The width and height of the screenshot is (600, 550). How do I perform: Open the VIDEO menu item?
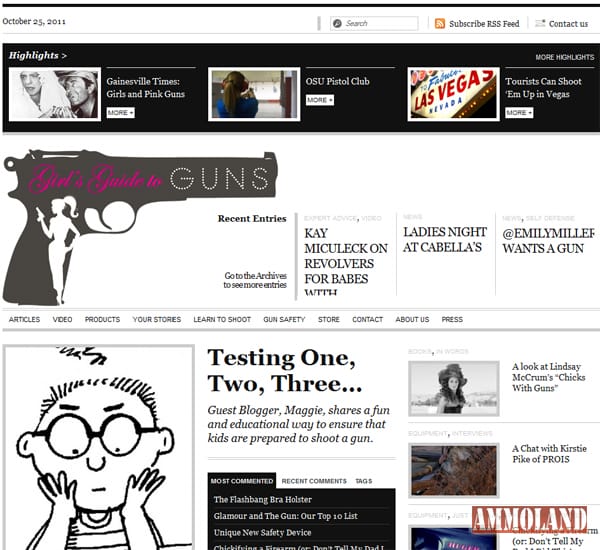(x=62, y=319)
